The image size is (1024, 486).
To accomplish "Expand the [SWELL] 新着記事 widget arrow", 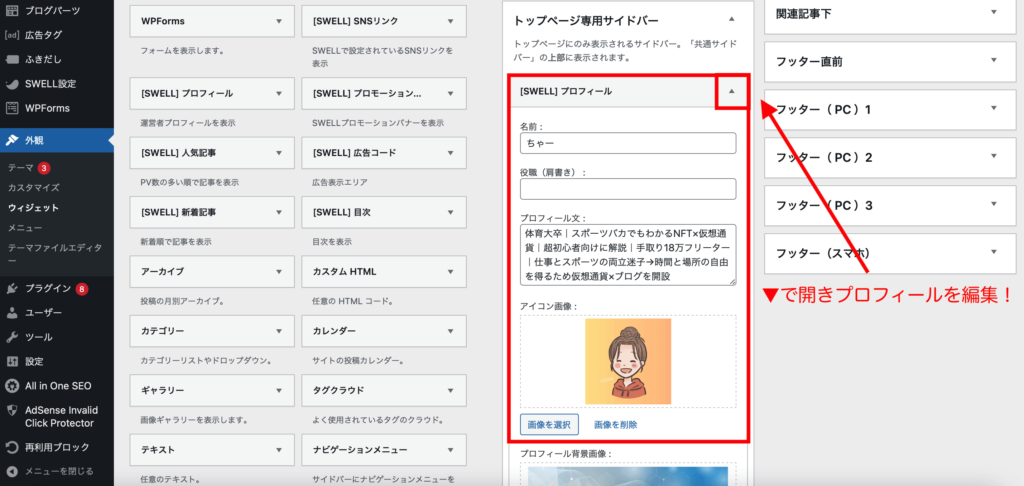I will click(279, 212).
